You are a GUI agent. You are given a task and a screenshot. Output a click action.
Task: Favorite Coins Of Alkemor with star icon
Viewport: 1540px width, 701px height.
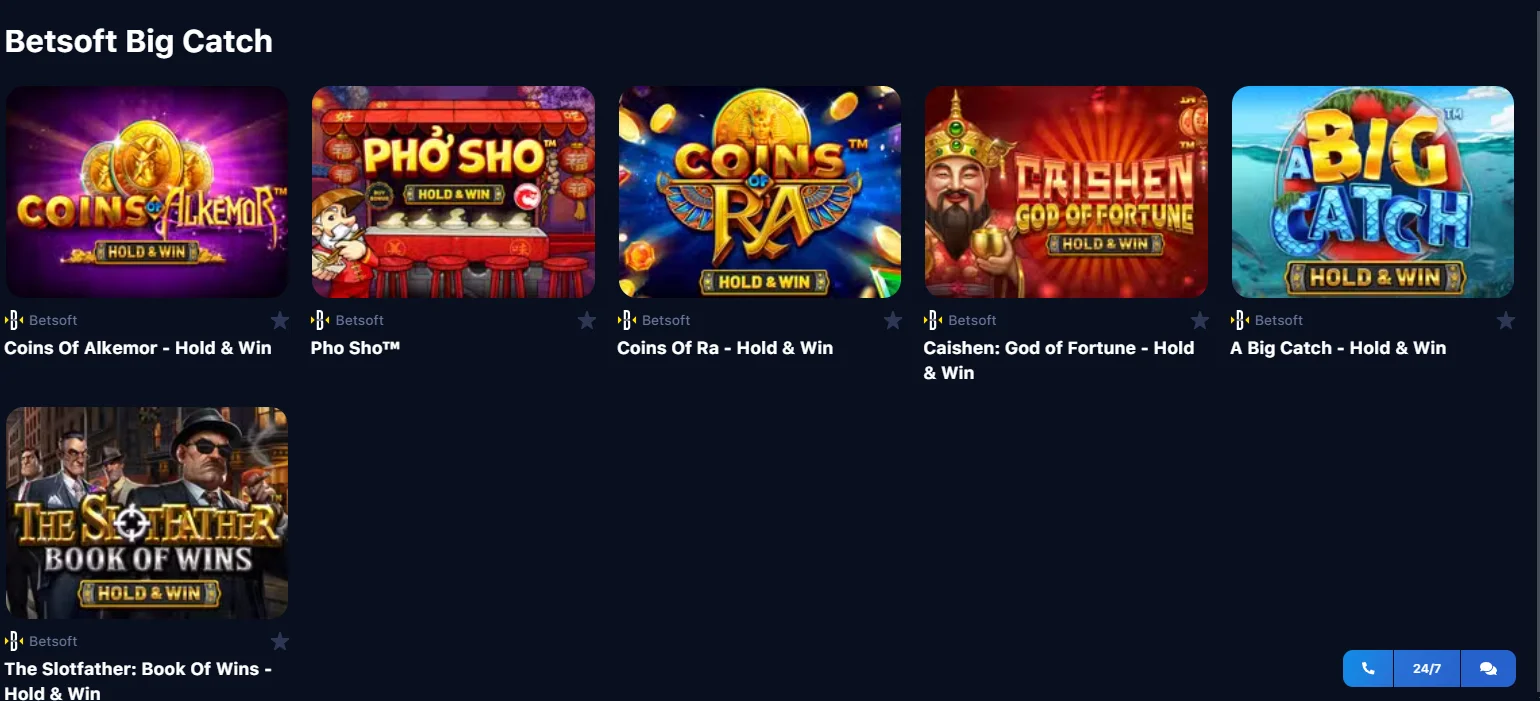(280, 320)
